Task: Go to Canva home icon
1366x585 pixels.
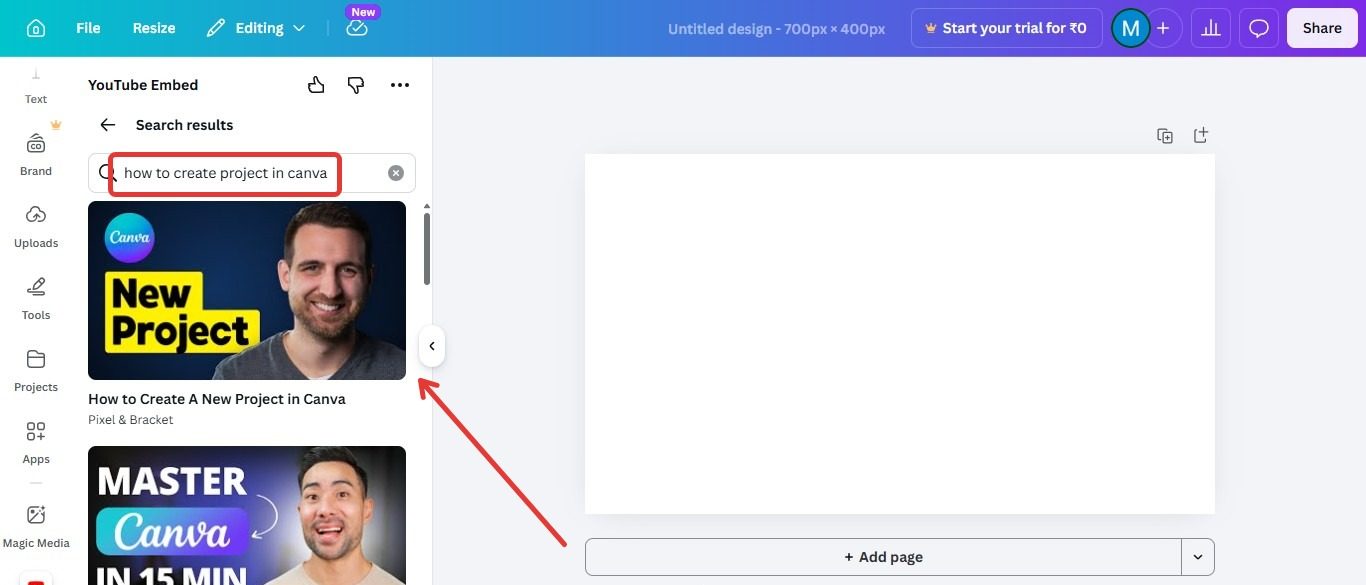Action: (36, 28)
